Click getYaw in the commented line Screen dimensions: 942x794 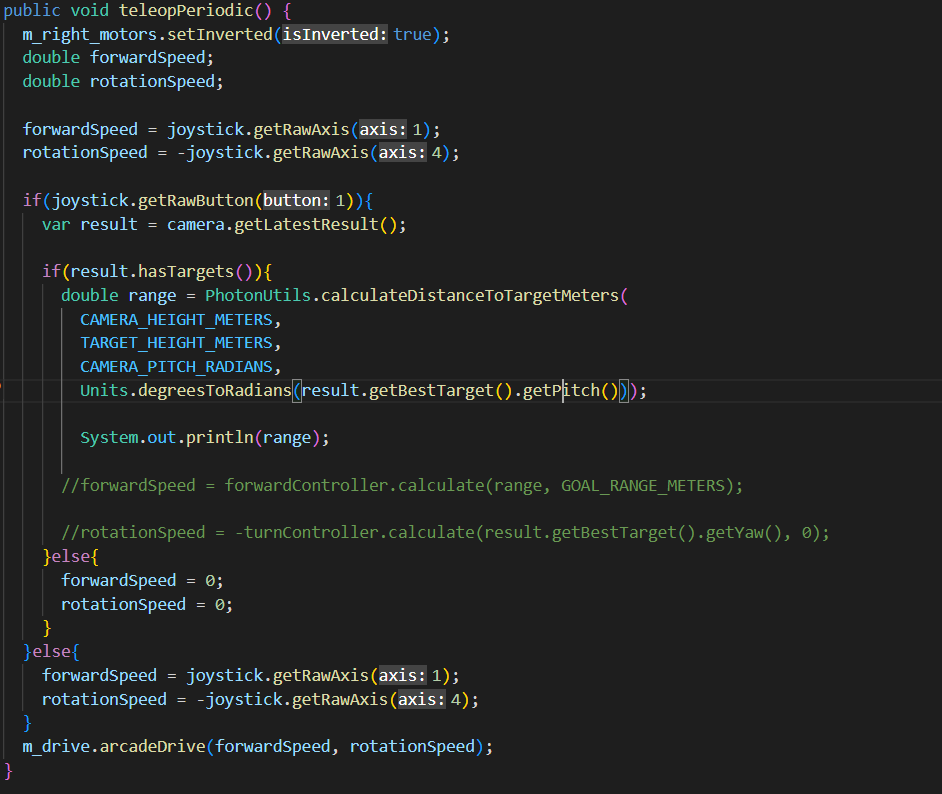tap(734, 533)
